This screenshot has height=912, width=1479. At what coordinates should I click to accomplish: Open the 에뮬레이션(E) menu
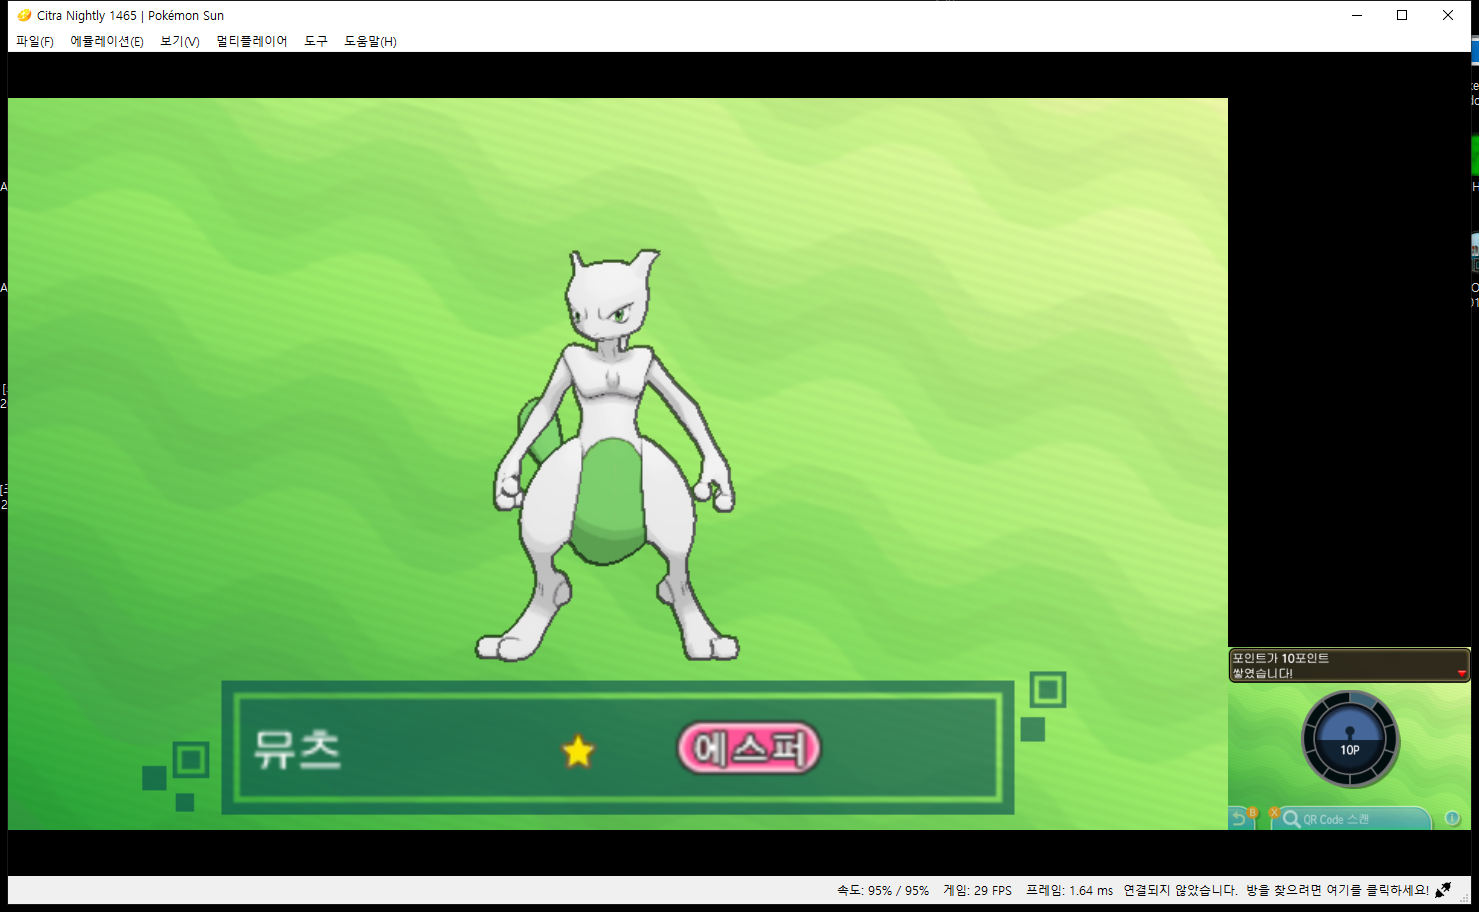[107, 41]
